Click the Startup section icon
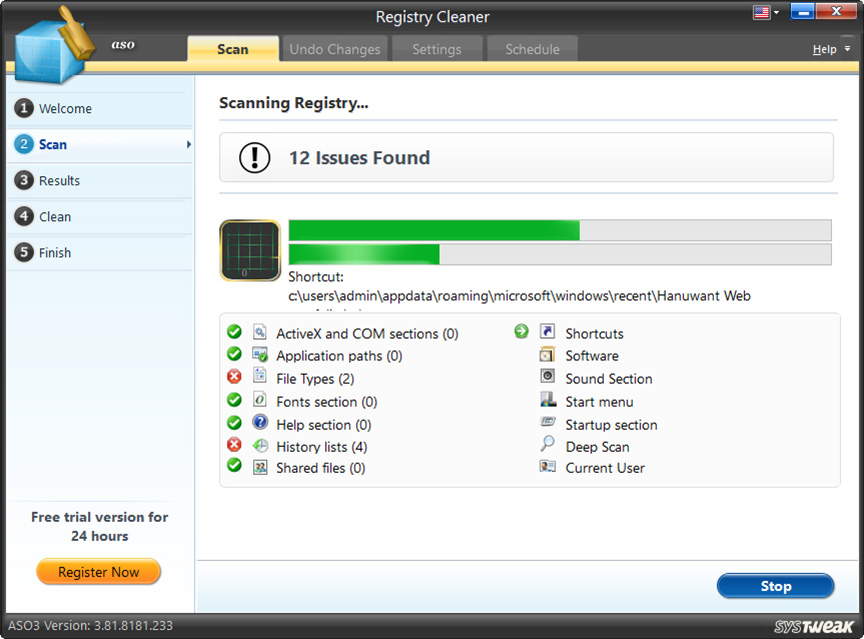 545,424
